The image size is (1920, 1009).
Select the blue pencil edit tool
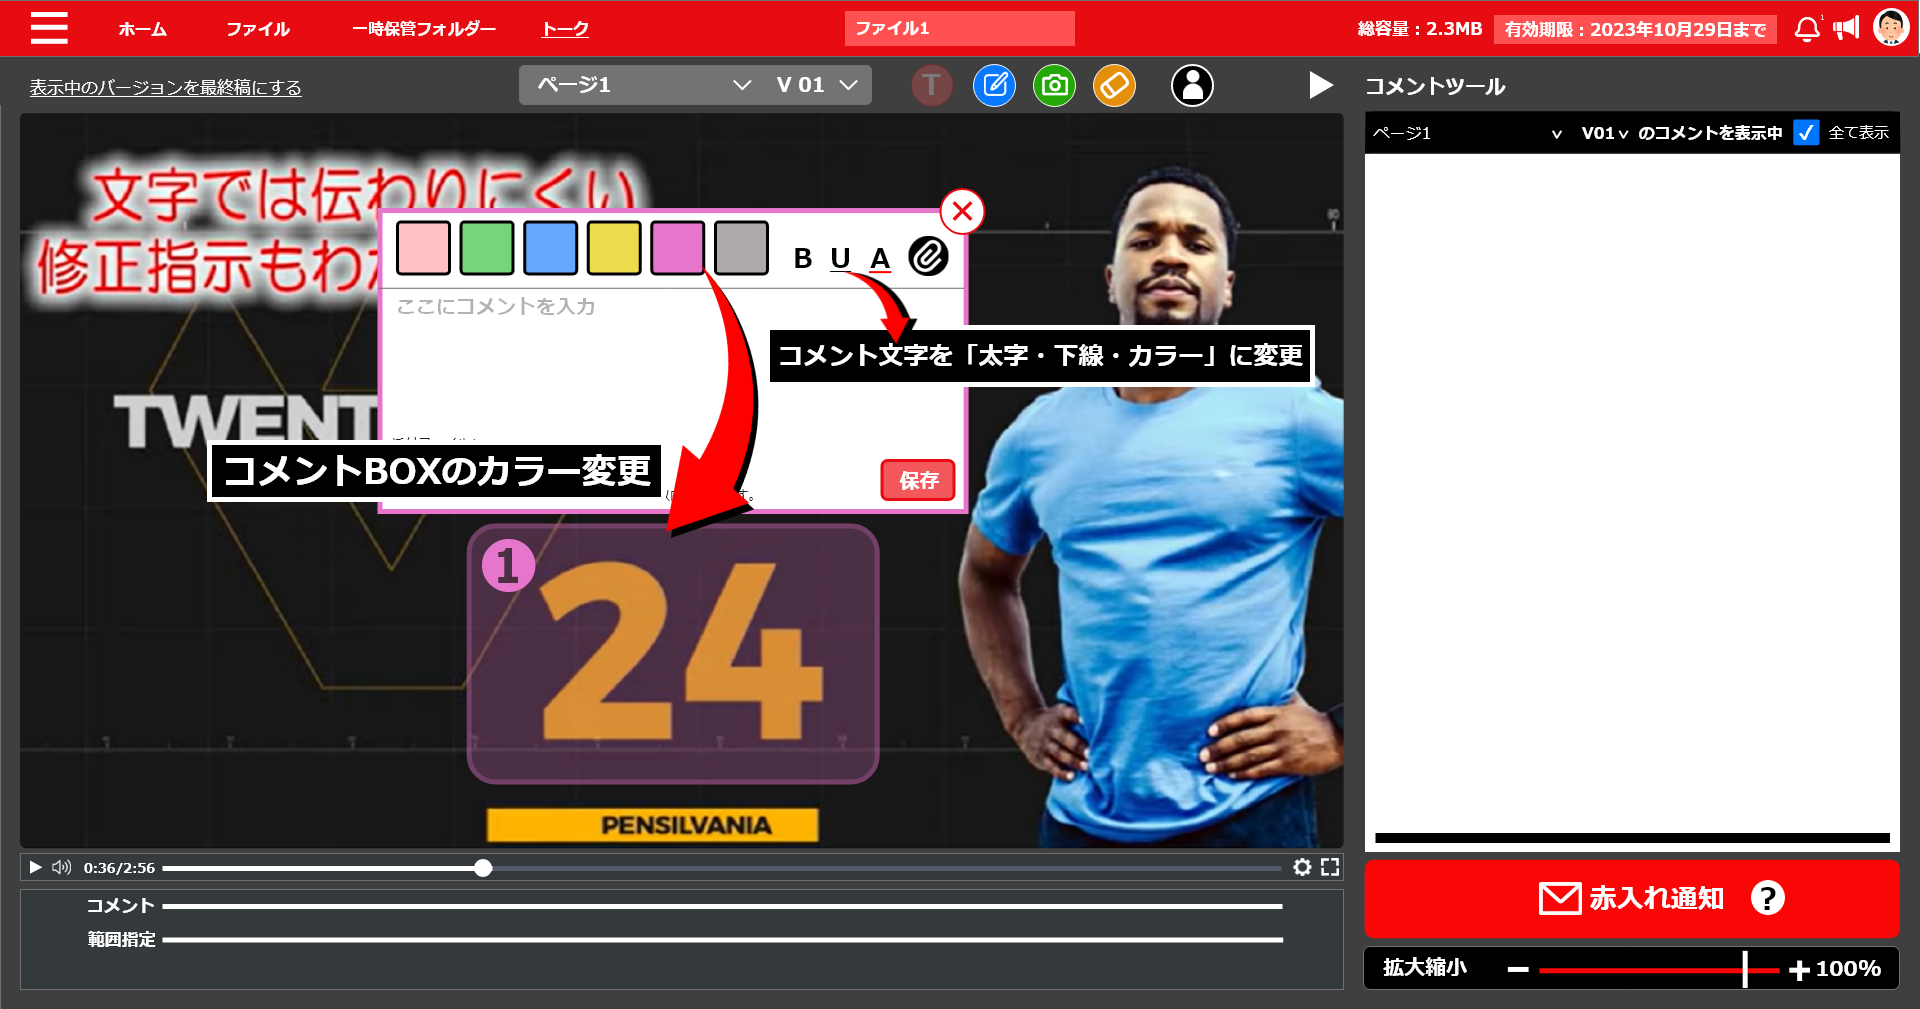(994, 86)
